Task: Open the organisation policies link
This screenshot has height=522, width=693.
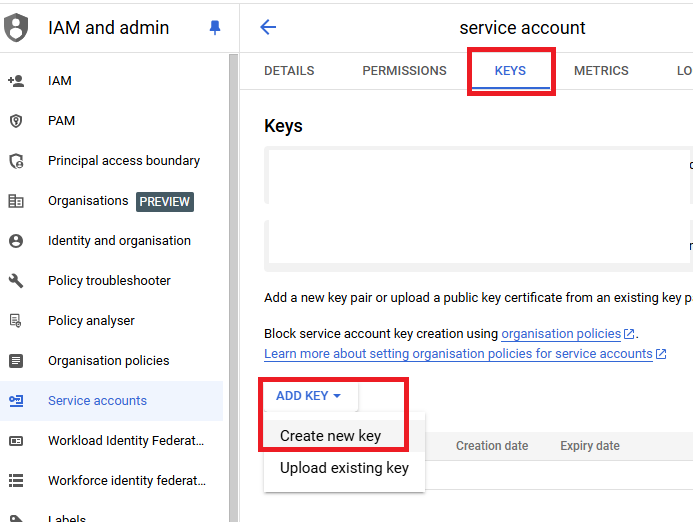Action: tap(561, 333)
